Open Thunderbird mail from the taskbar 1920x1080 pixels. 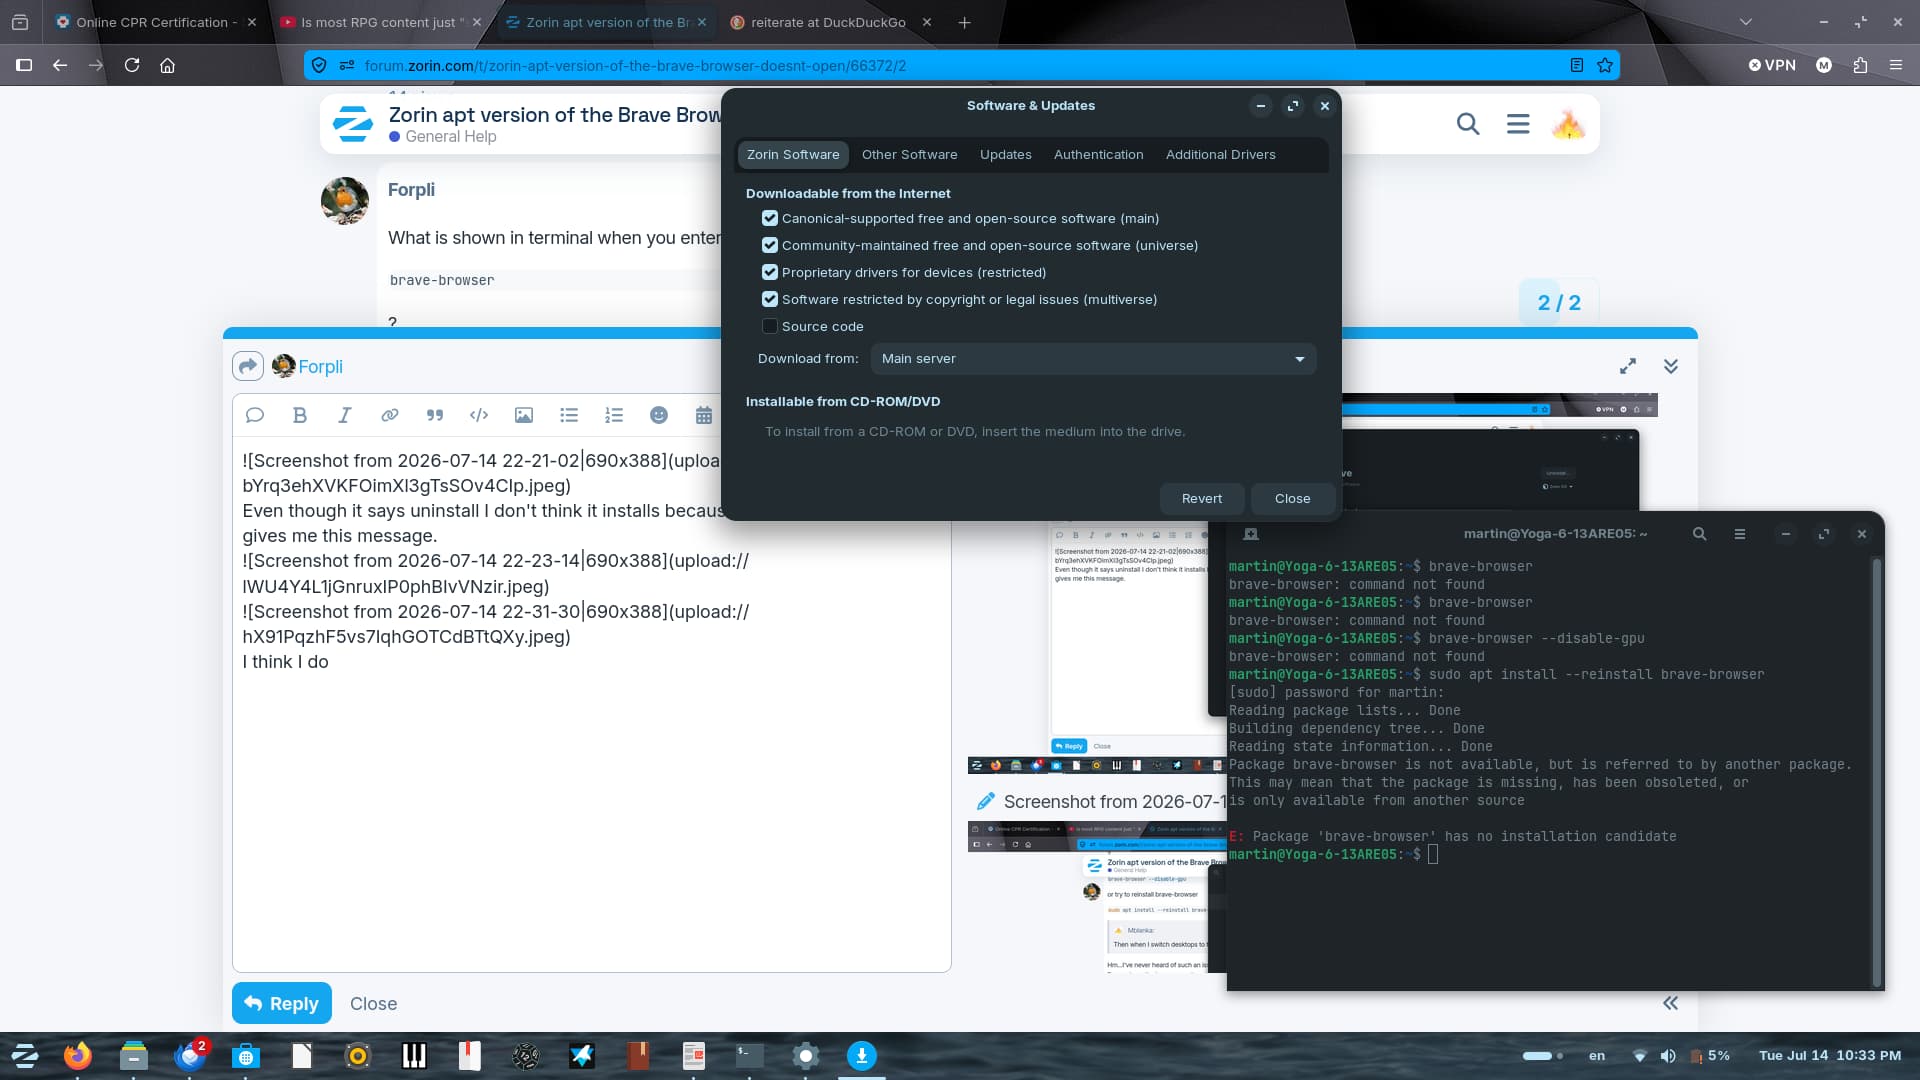[x=190, y=1055]
